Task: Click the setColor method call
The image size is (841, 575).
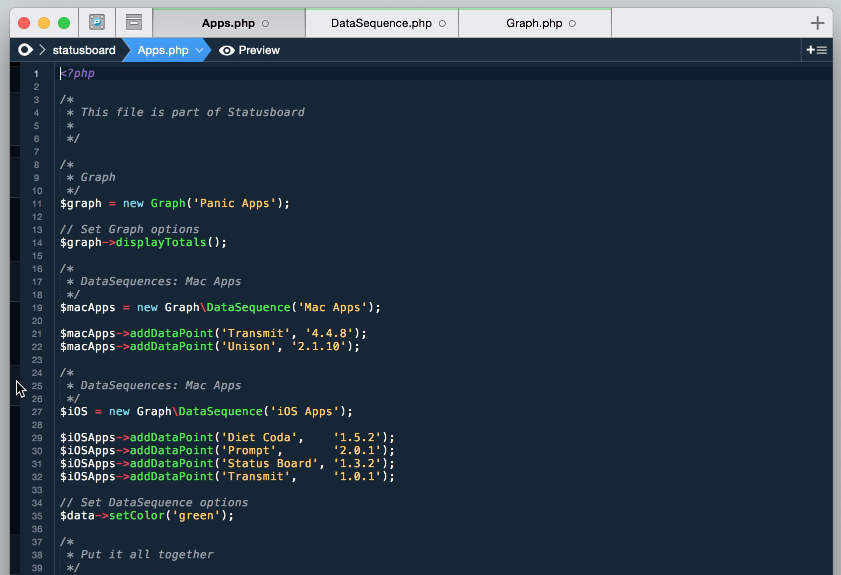Action: click(x=137, y=515)
